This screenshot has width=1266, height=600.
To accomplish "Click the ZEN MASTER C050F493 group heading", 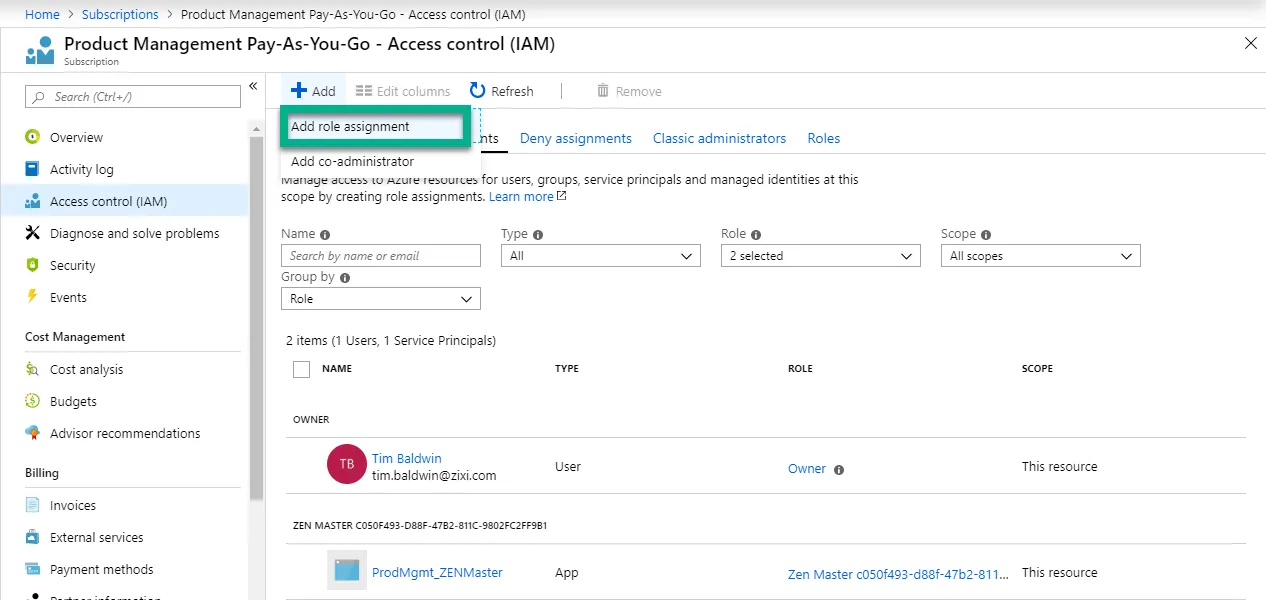I will tap(420, 526).
